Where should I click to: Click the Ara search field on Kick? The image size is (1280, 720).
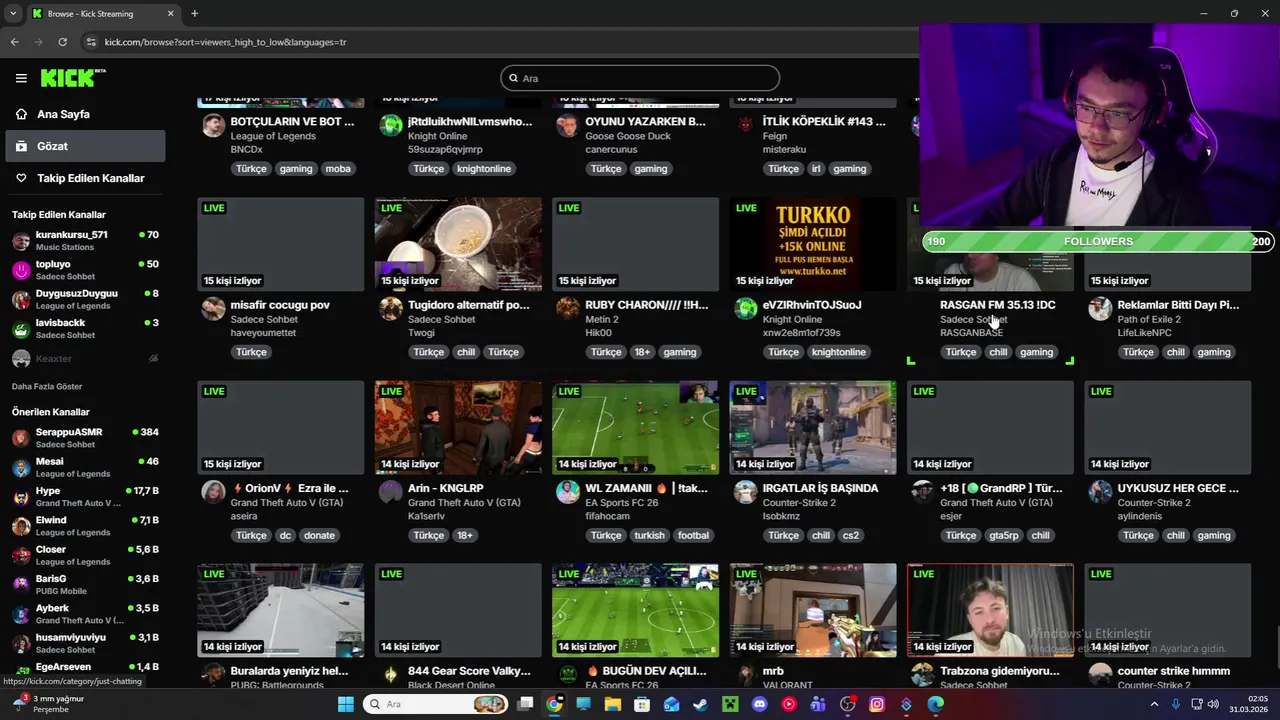click(640, 78)
